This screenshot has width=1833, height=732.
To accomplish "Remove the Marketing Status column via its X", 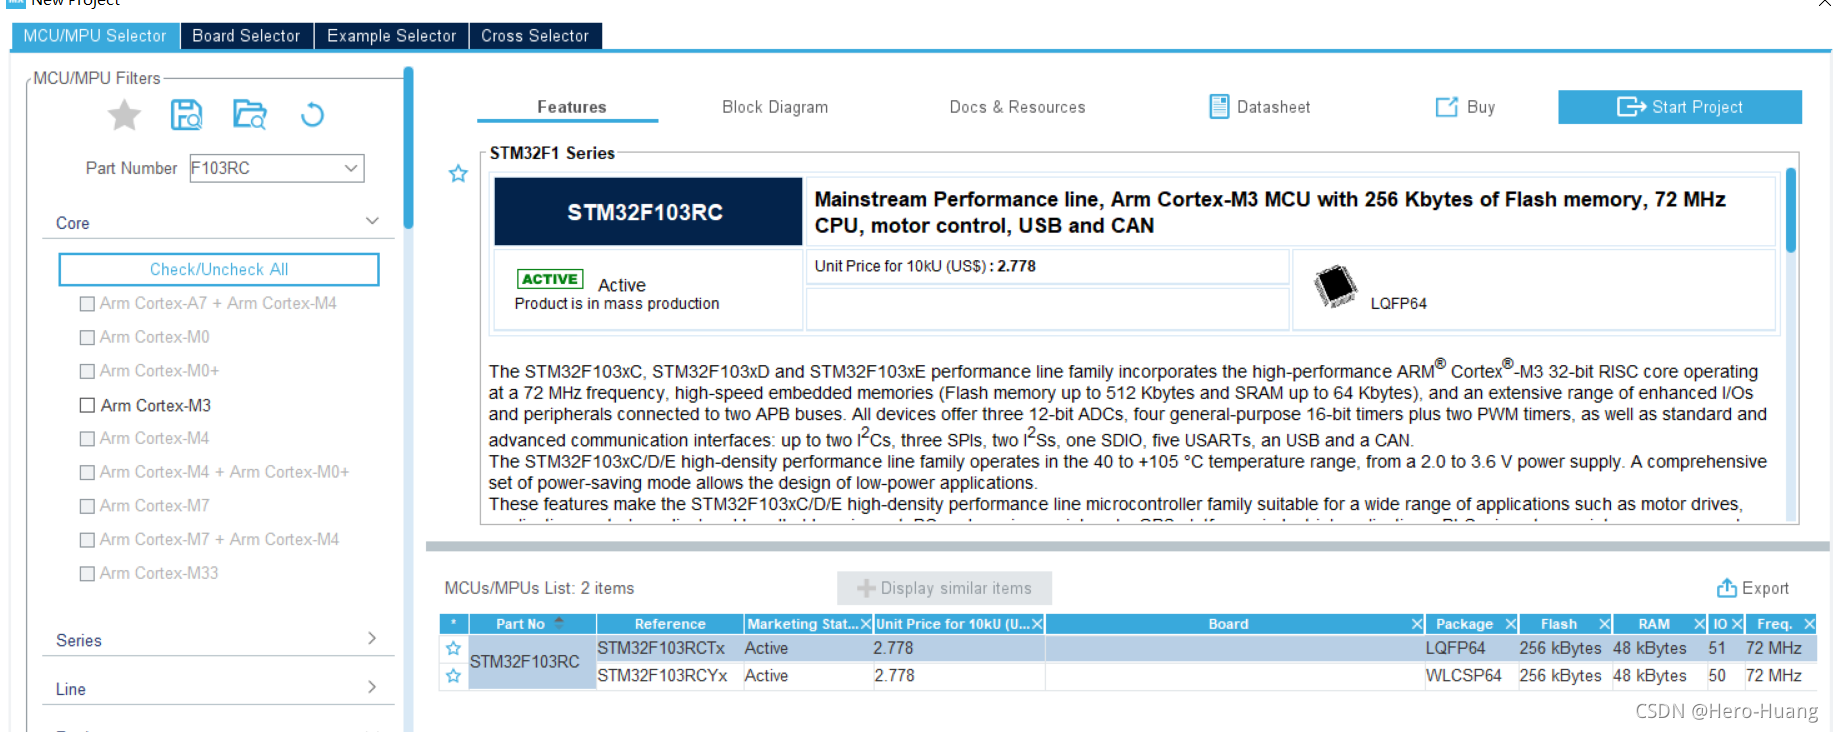I will tap(865, 624).
